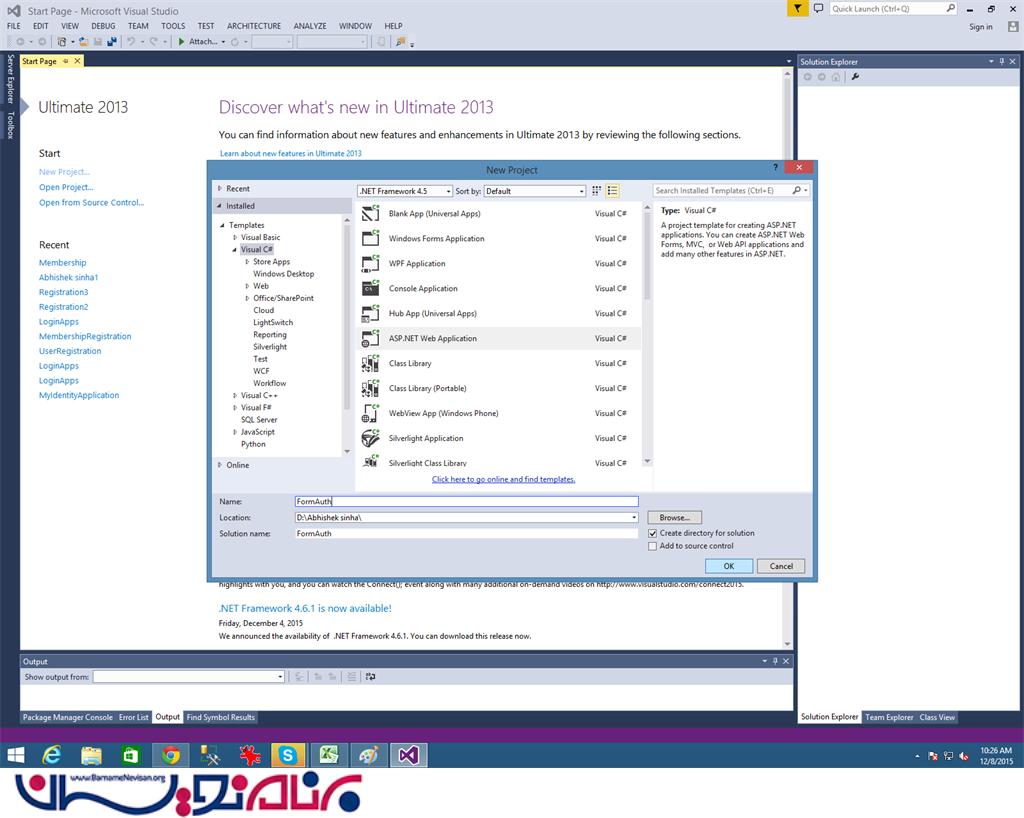Follow the go online and find templates link
The height and width of the screenshot is (818, 1024).
tap(504, 479)
